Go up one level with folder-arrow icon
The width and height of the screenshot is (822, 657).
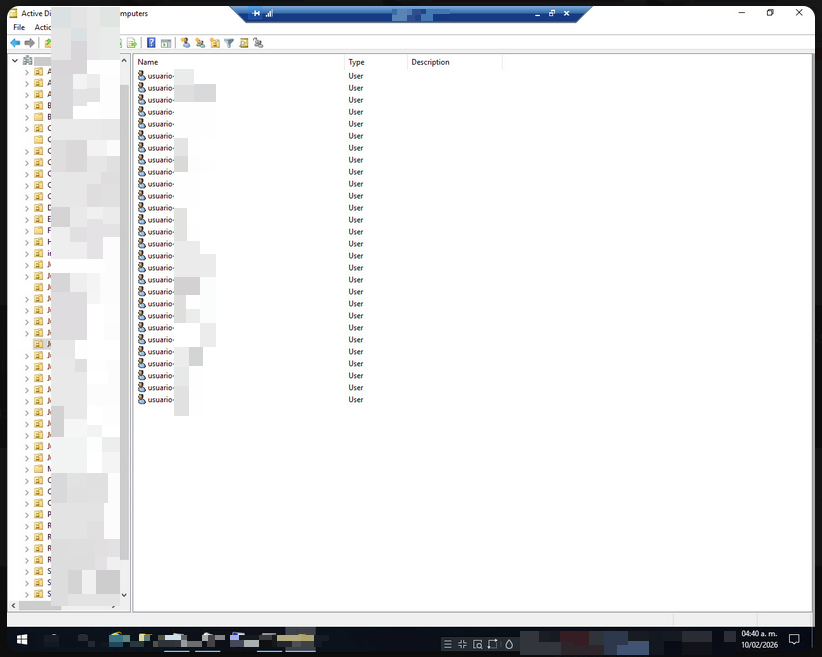48,43
